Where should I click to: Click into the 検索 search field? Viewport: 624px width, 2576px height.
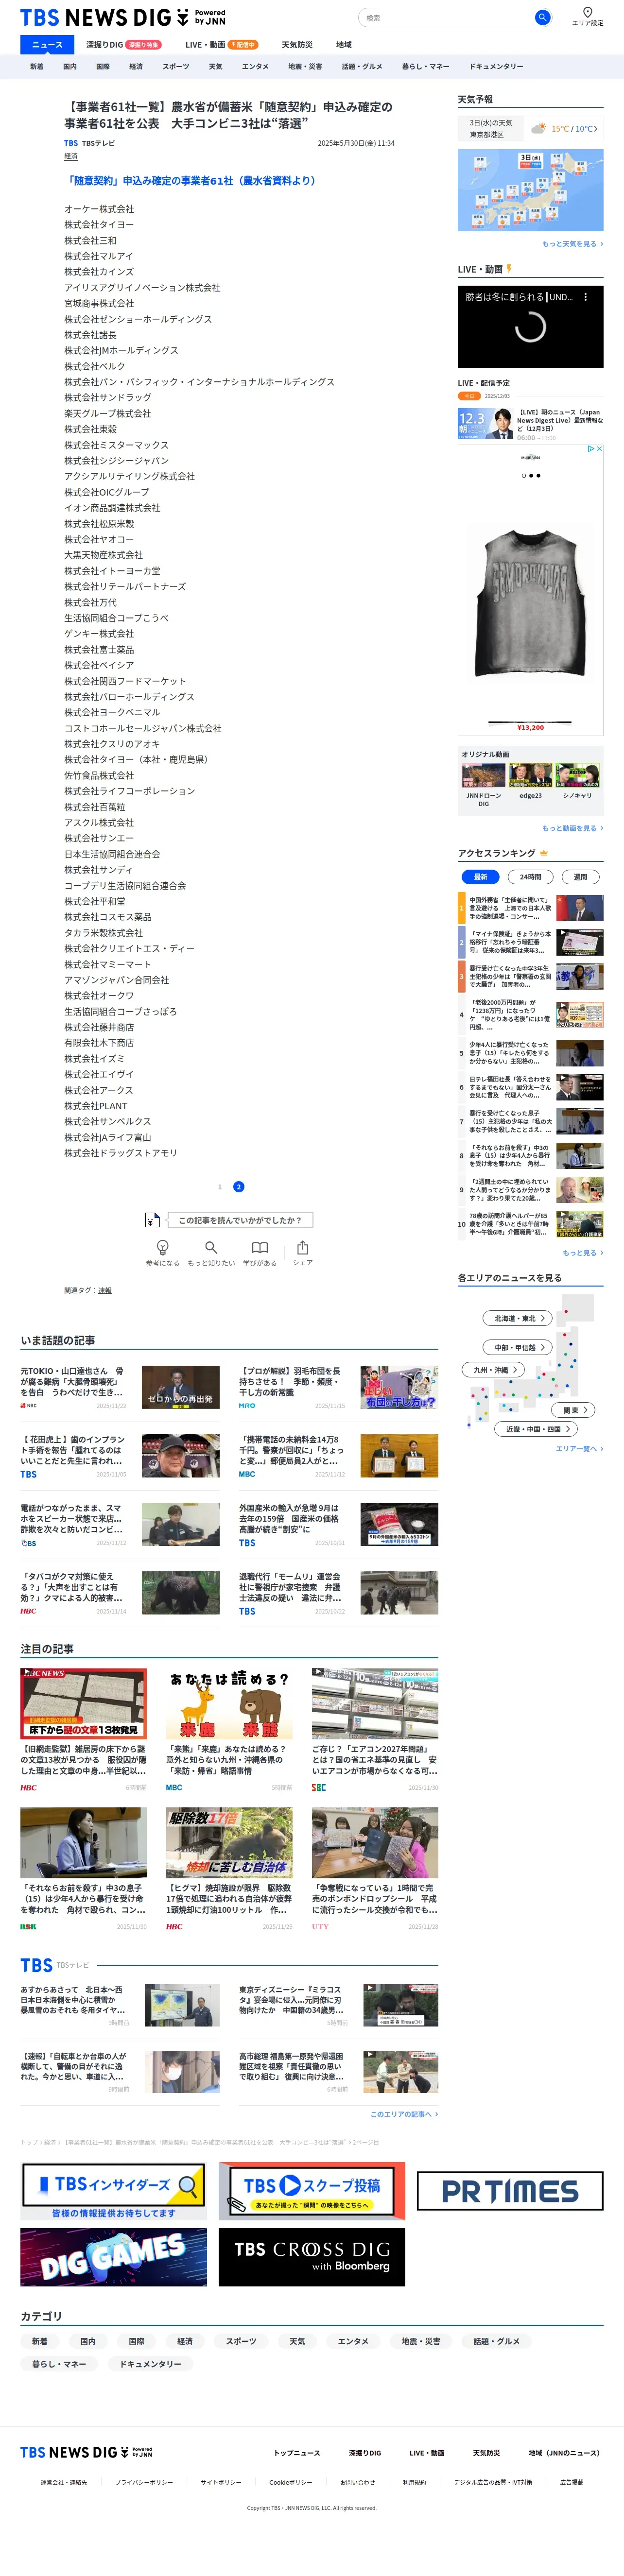point(447,17)
